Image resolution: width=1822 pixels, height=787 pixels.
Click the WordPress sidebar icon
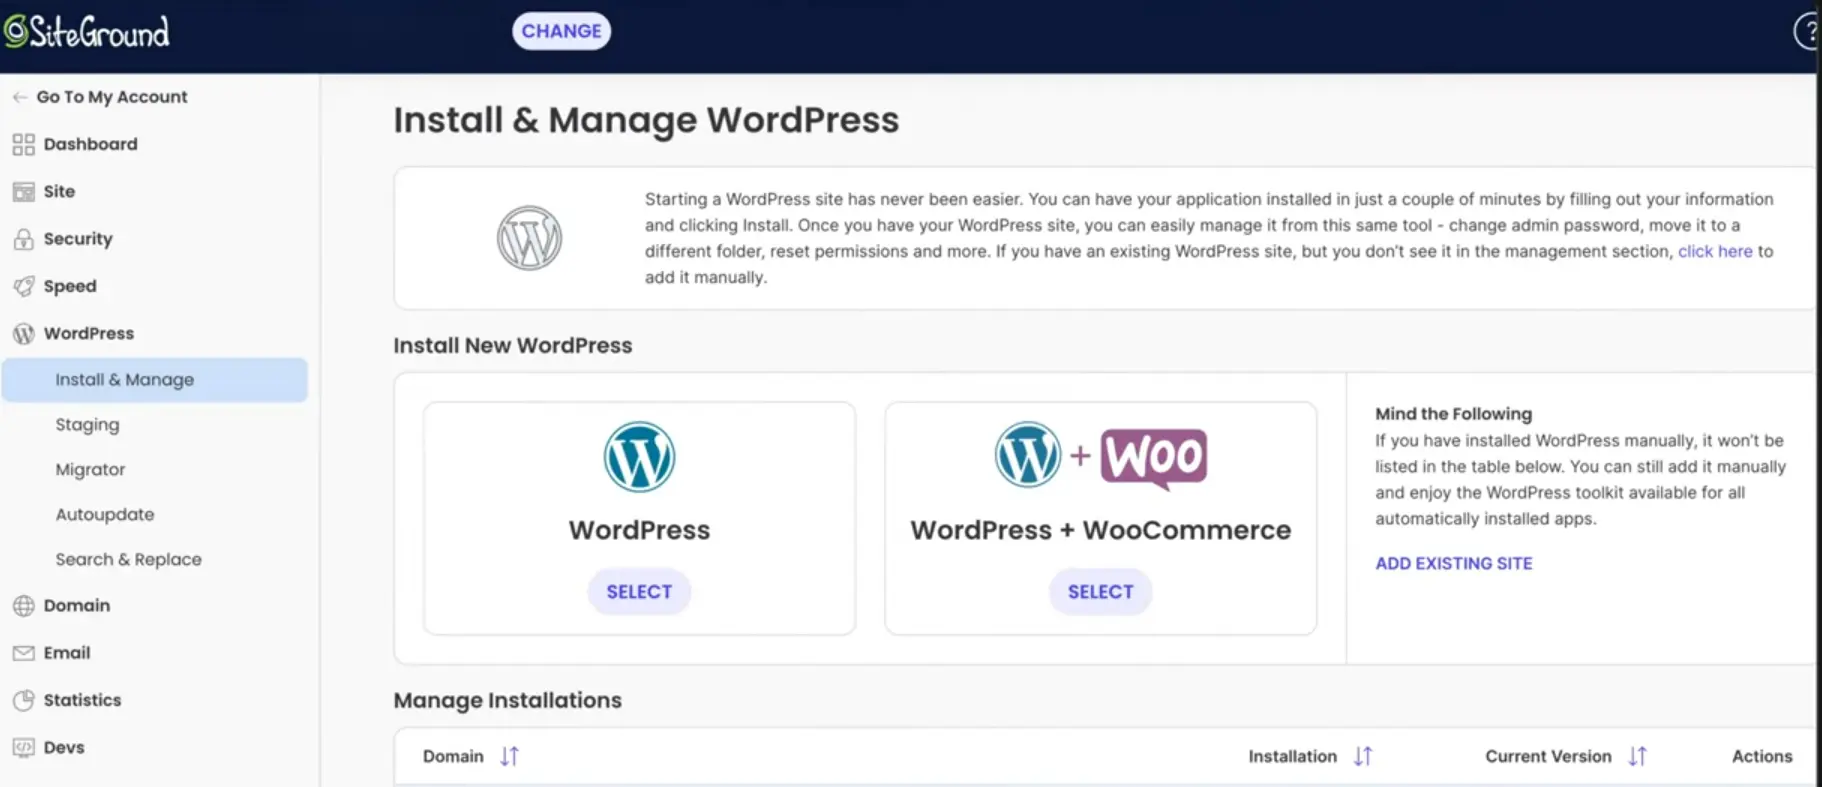pos(23,334)
